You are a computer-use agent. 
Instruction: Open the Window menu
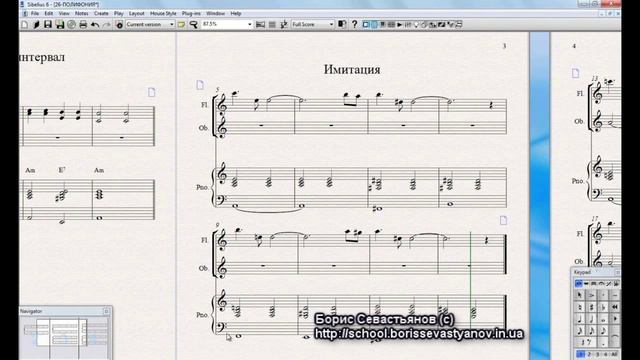(x=215, y=13)
